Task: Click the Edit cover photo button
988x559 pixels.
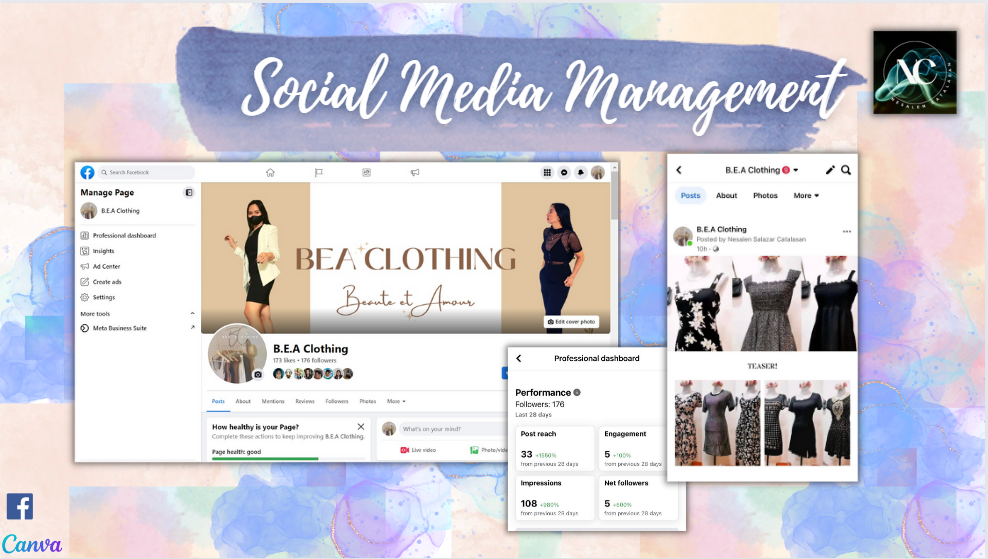Action: point(572,321)
